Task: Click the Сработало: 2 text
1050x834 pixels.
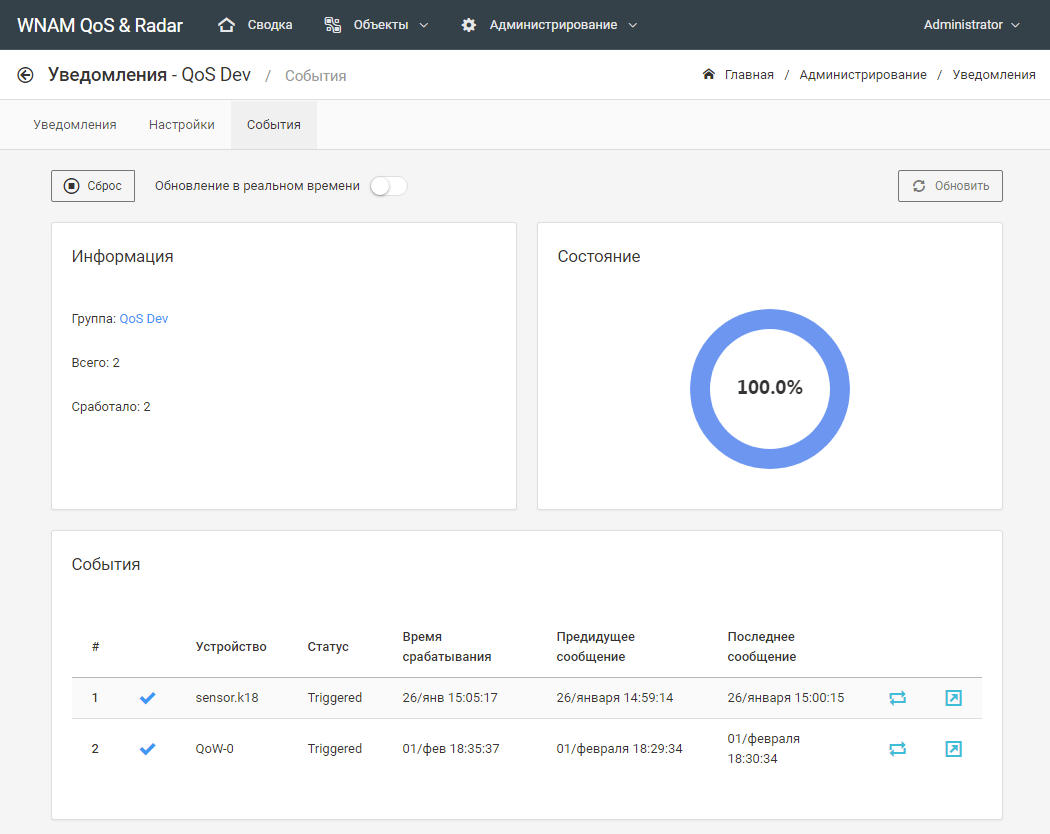Action: coord(111,407)
